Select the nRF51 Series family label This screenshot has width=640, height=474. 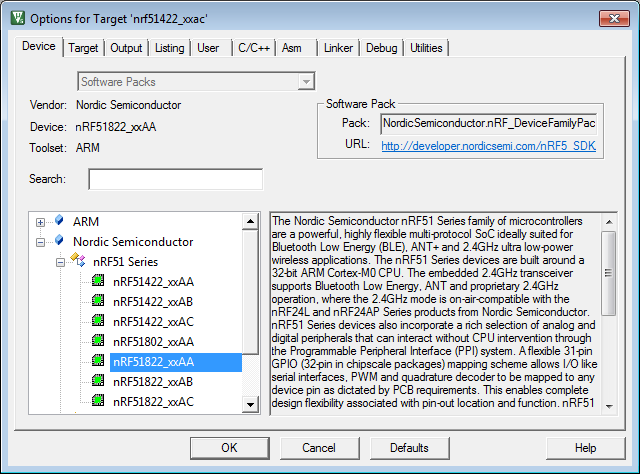125,262
